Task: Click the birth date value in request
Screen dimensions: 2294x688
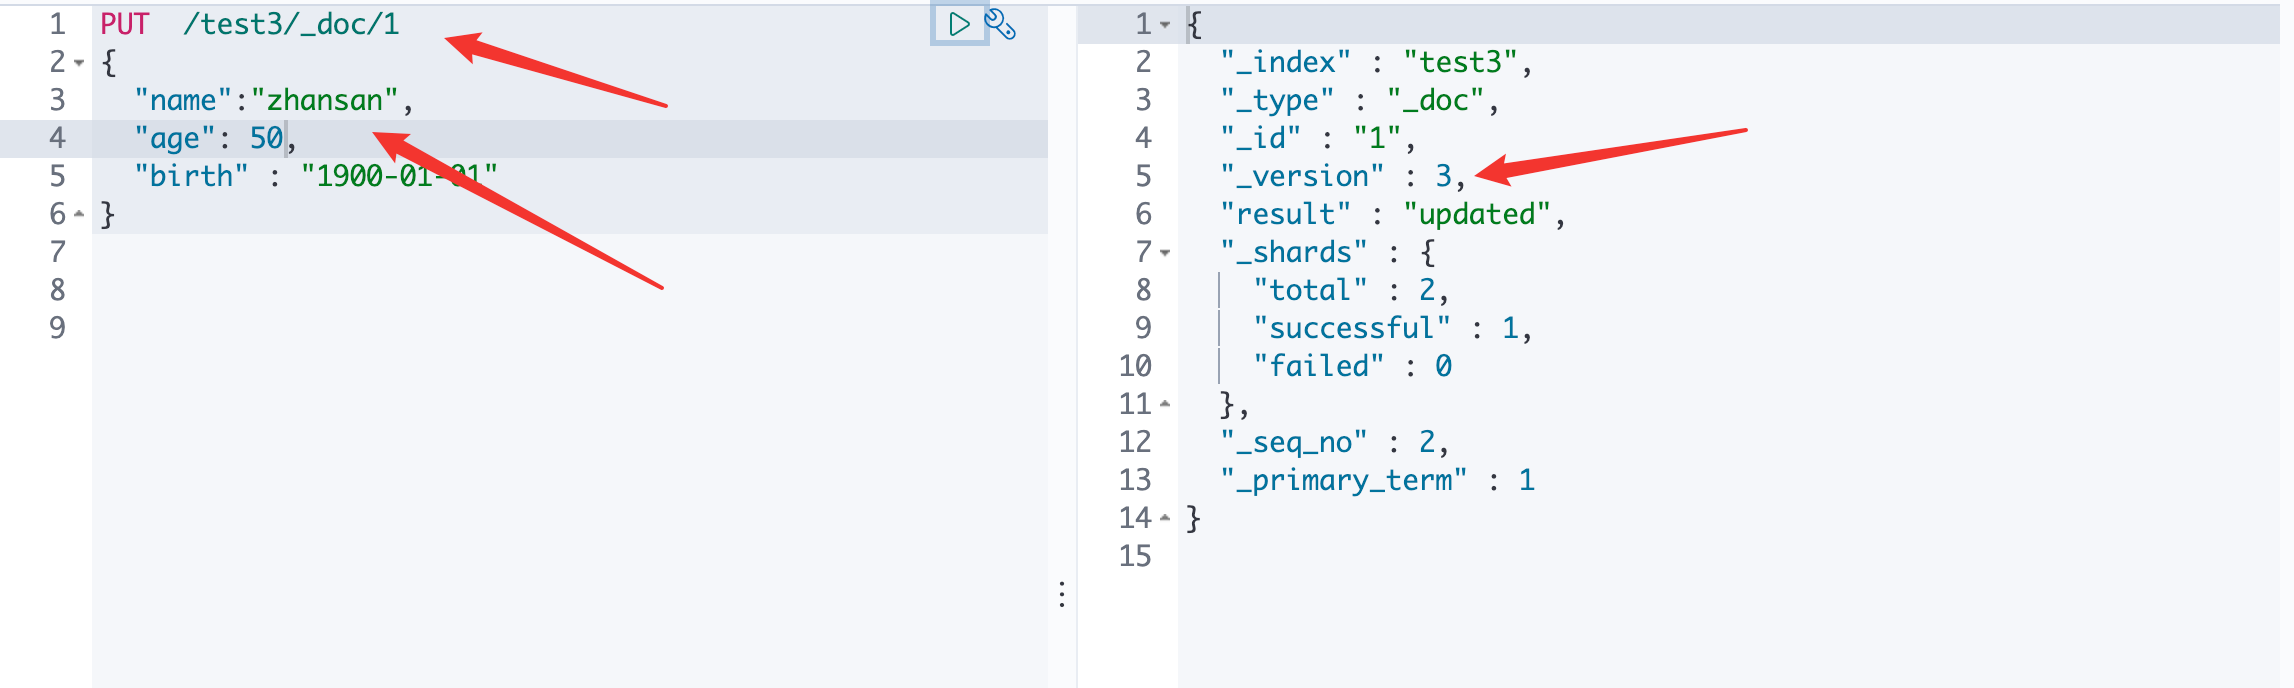Action: tap(398, 176)
